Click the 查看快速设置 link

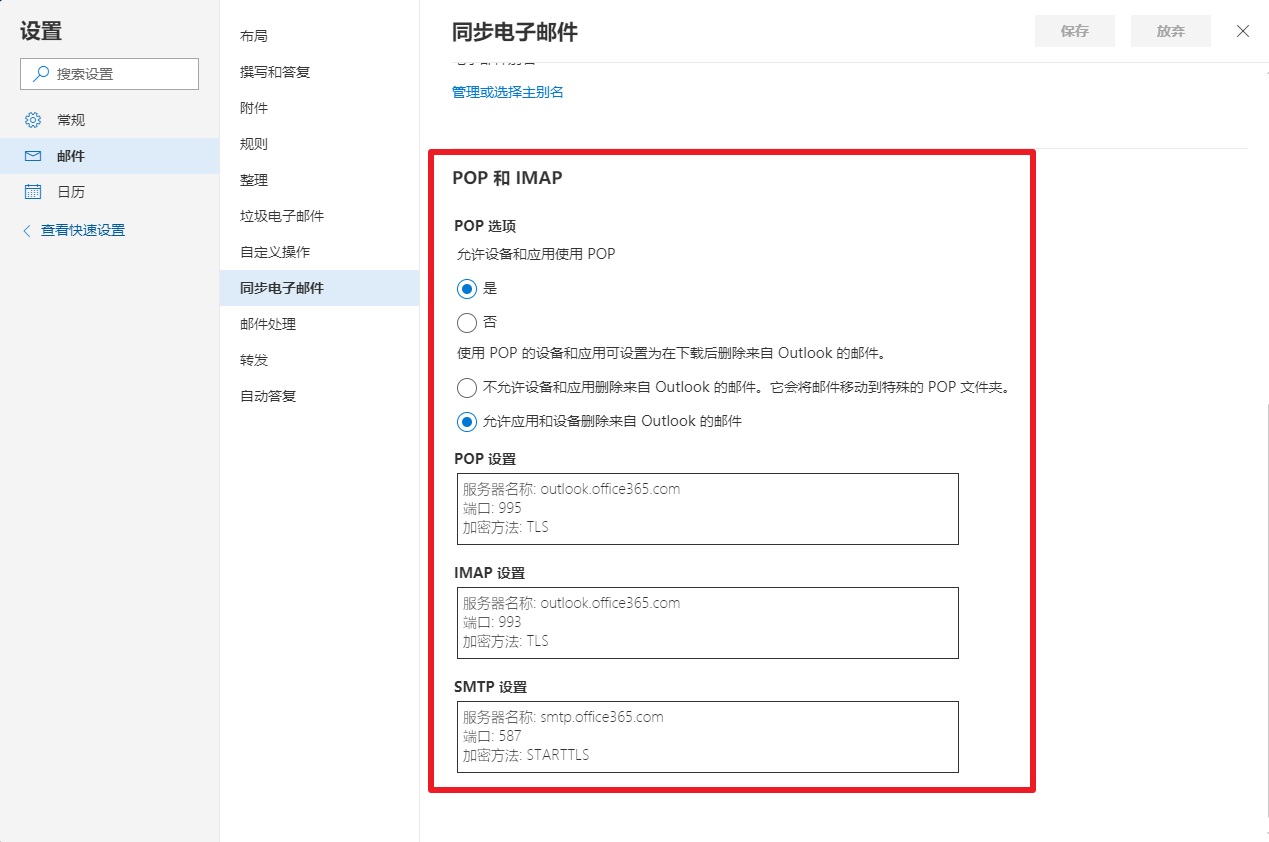83,231
